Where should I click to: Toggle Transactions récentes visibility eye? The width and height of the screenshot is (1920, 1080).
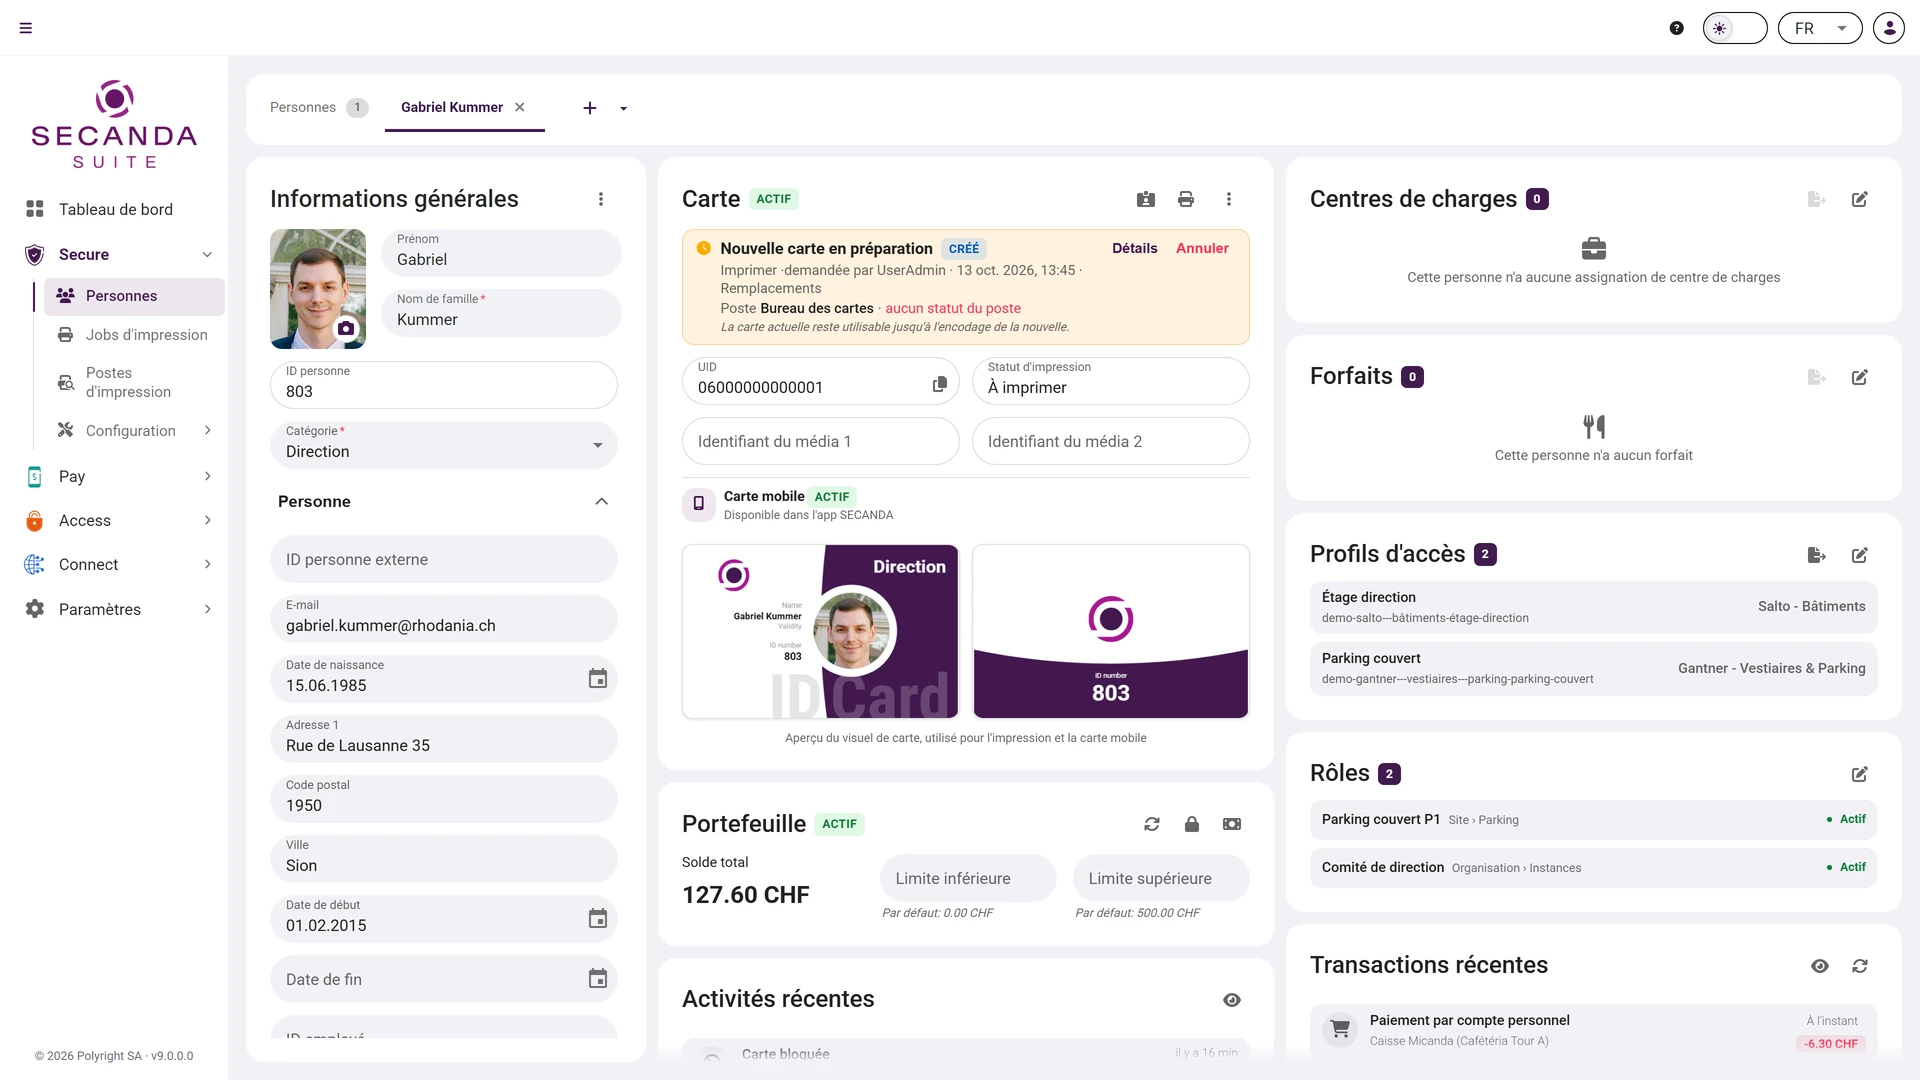[1820, 966]
